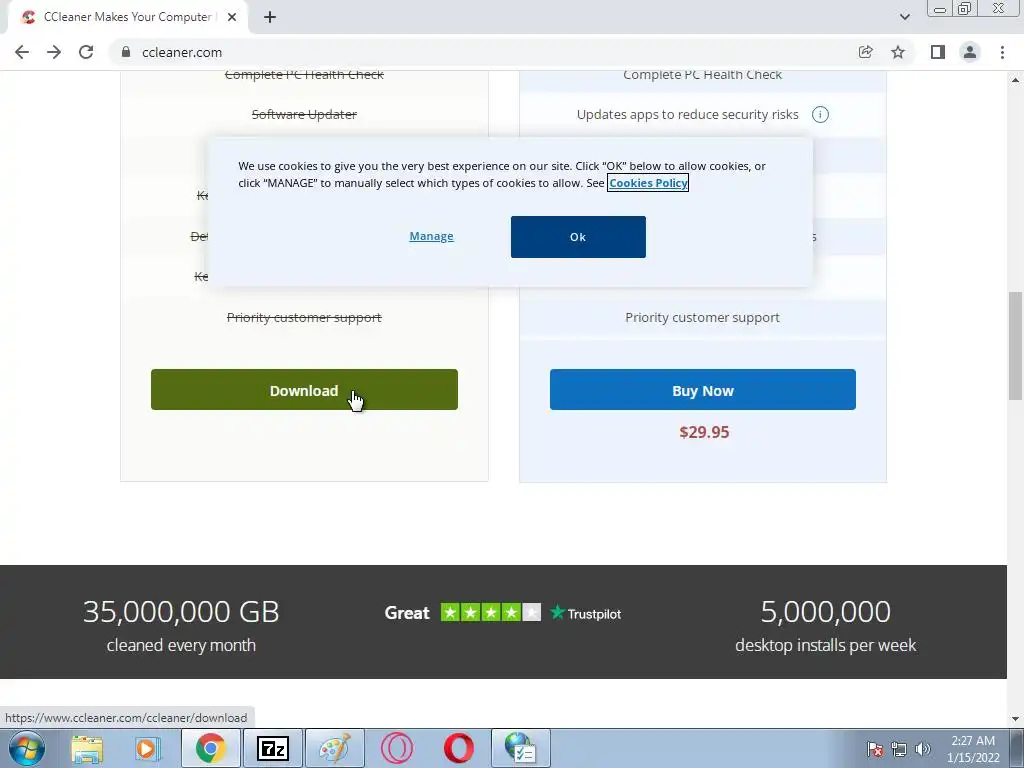Open Windows Explorer from the taskbar
Screen dimensions: 1024x768
tap(87, 748)
